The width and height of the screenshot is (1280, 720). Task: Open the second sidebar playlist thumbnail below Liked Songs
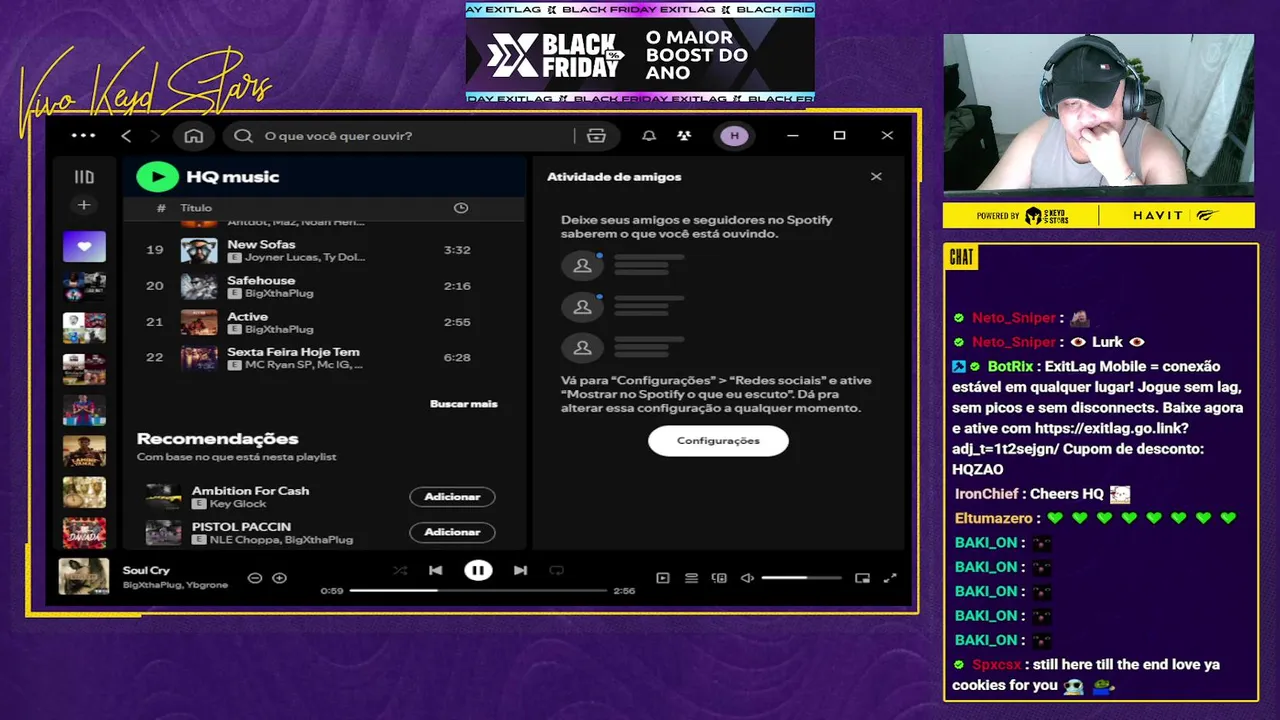84,328
